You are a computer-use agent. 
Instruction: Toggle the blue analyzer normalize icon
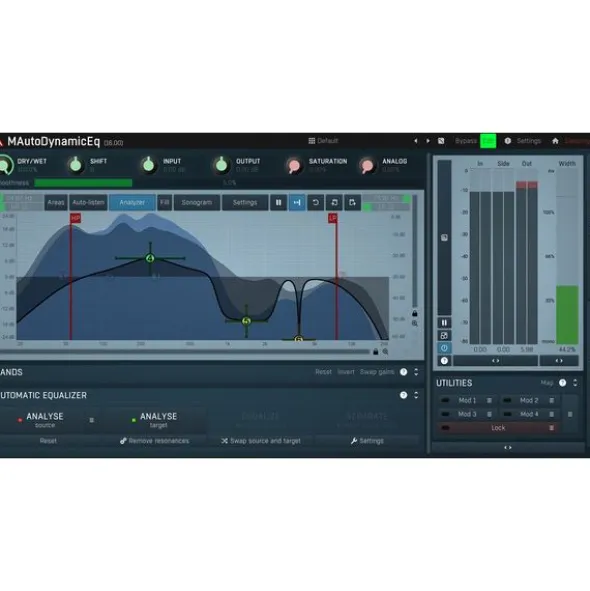[x=297, y=202]
